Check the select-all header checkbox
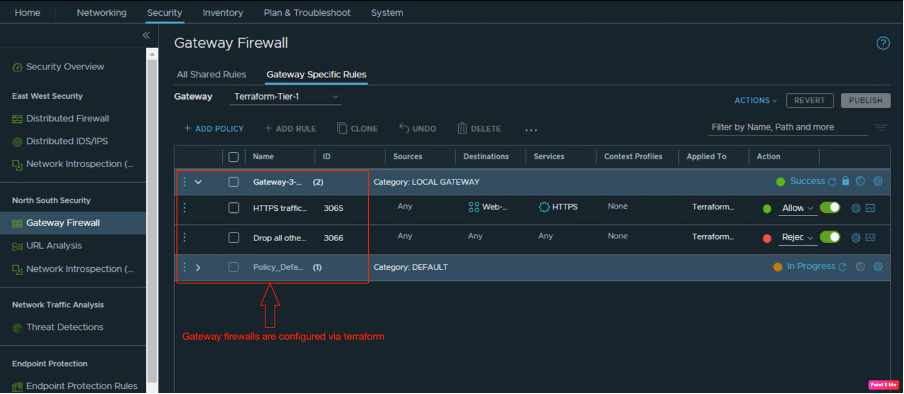This screenshot has height=394, width=904. pyautogui.click(x=233, y=156)
